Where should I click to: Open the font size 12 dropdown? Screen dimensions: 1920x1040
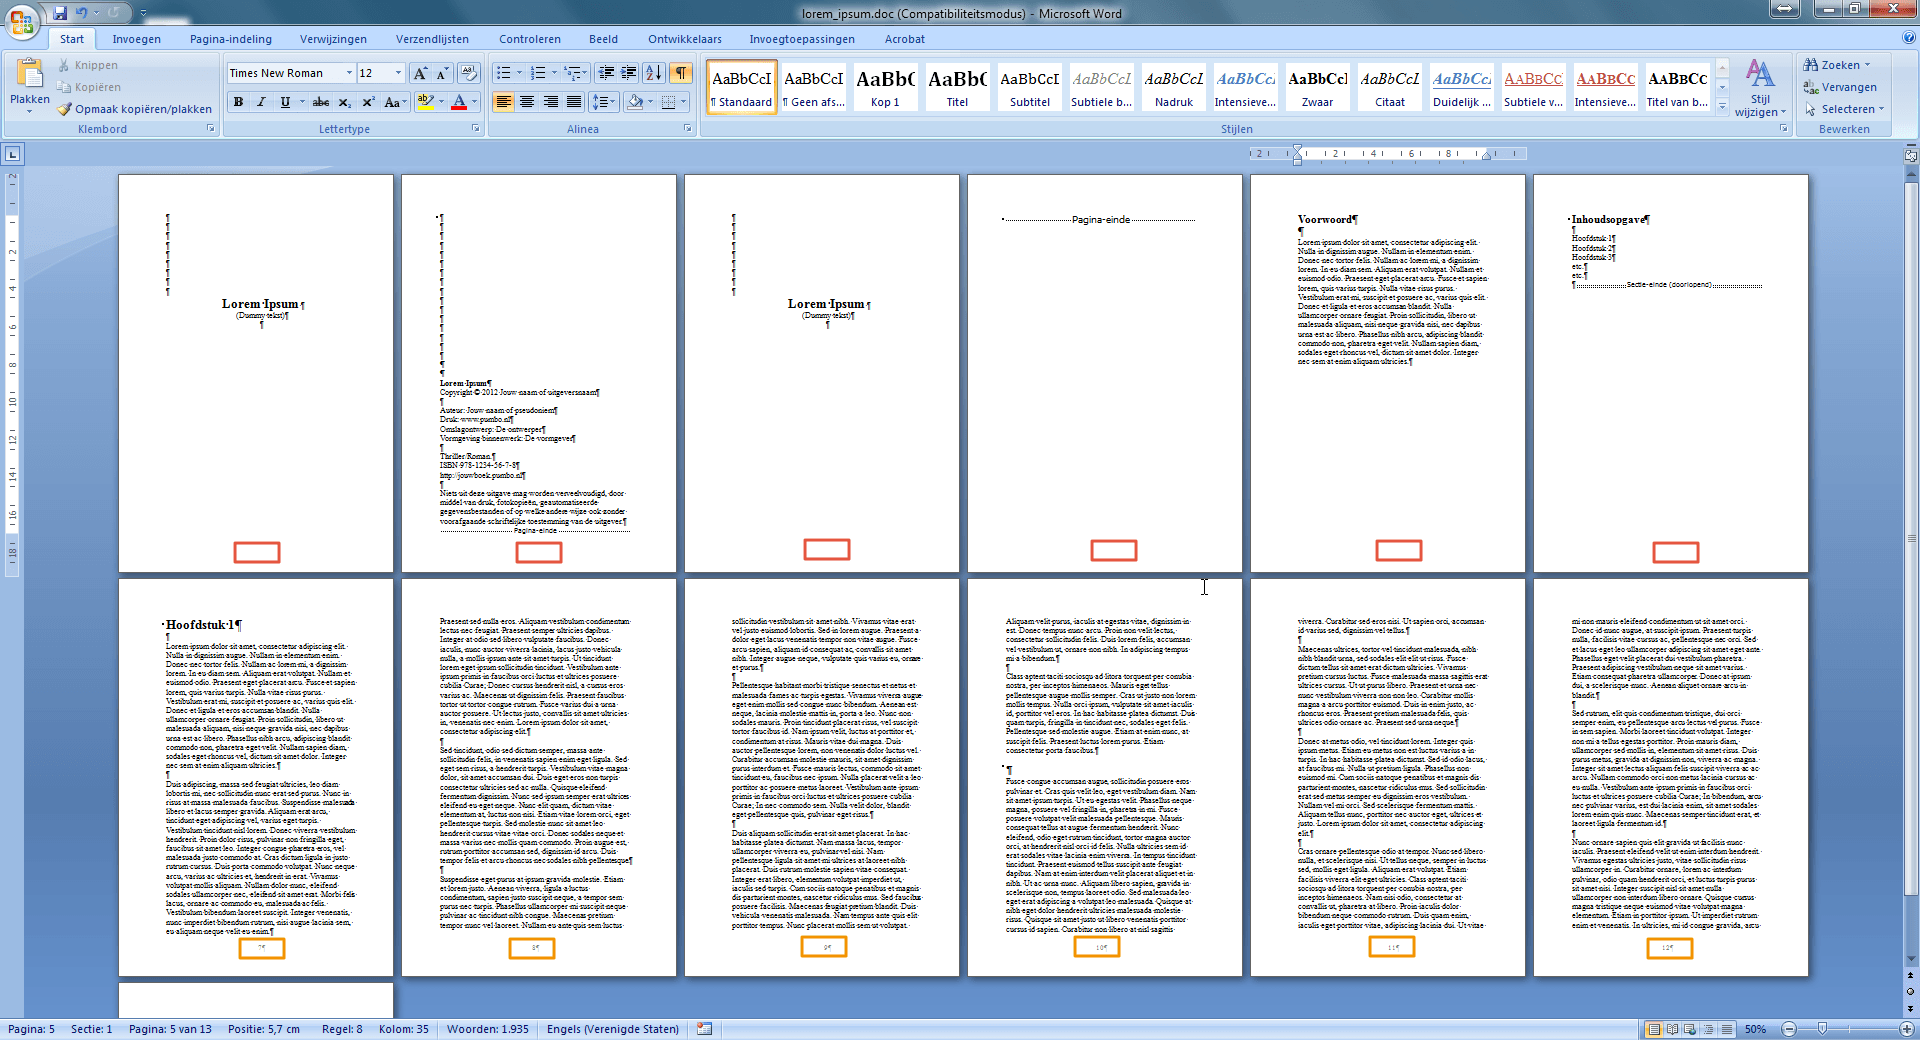click(x=398, y=73)
